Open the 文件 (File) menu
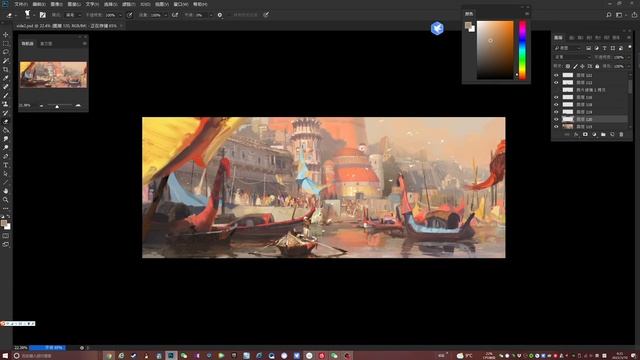Screen dimensions: 640x360 click(21, 4)
